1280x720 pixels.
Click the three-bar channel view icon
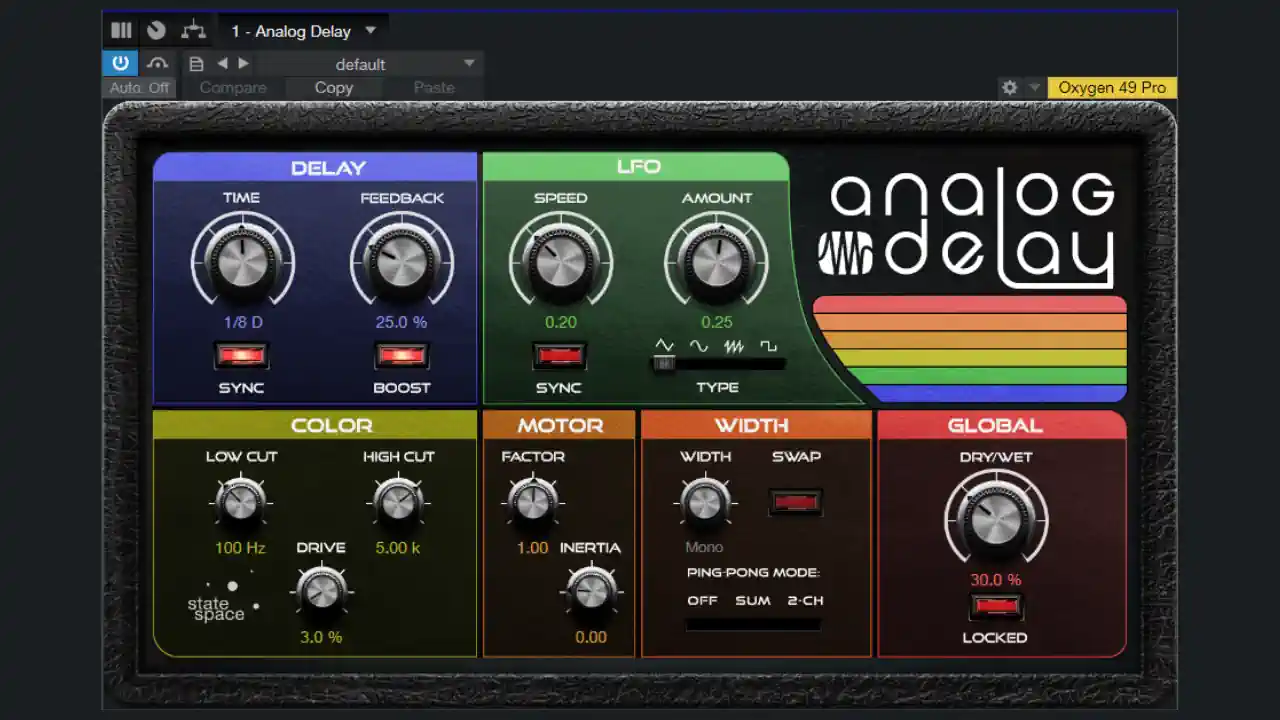pyautogui.click(x=121, y=30)
